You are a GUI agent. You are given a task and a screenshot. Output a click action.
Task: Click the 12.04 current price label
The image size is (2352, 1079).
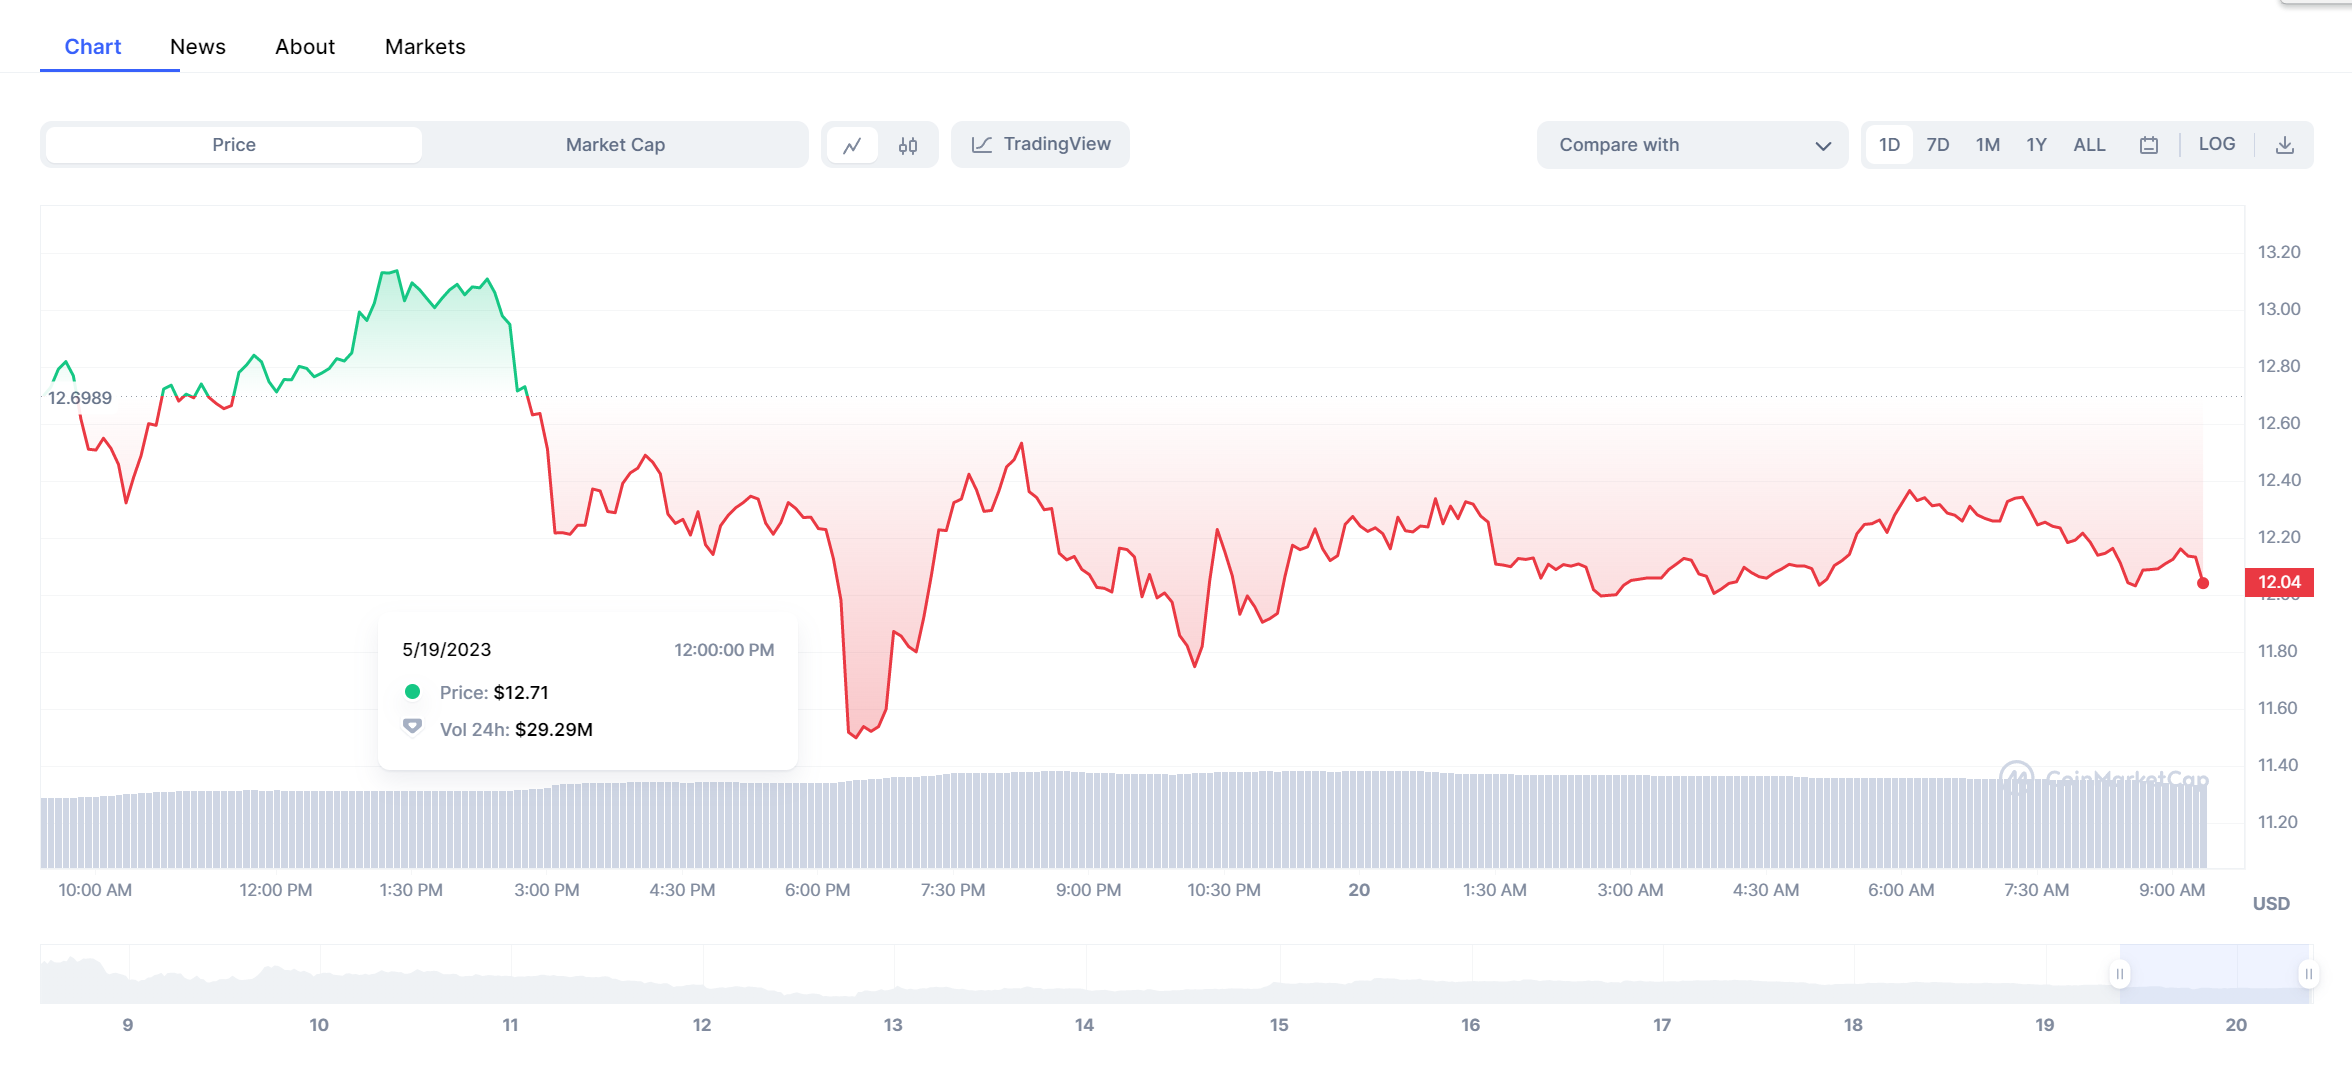click(2279, 582)
